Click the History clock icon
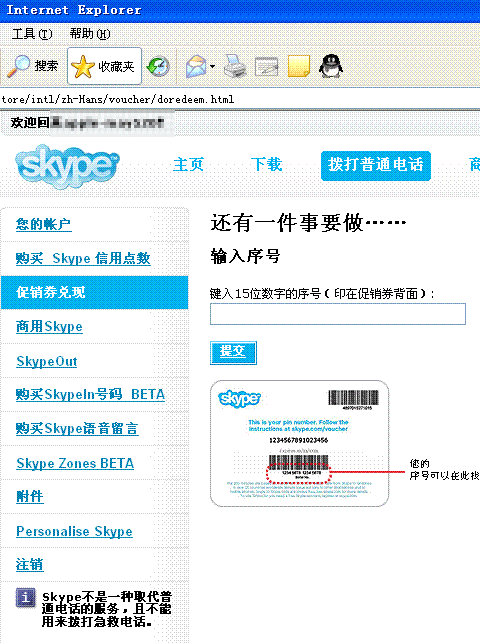The height and width of the screenshot is (644, 480). pyautogui.click(x=158, y=66)
